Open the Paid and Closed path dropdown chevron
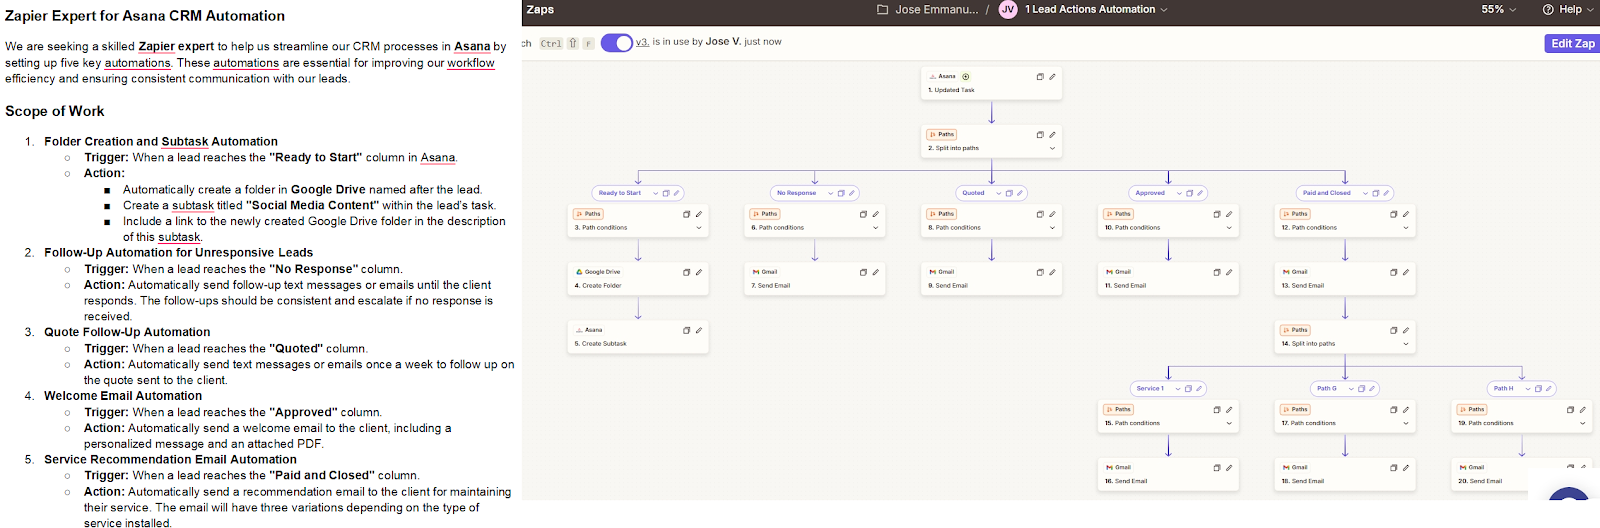1600x528 pixels. tap(1365, 193)
